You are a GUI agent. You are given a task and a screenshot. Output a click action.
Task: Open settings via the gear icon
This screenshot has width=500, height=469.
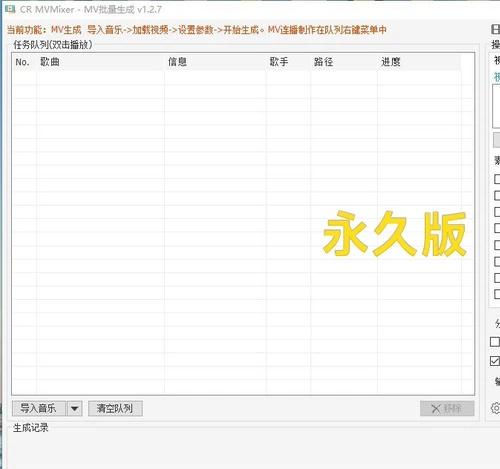(x=496, y=408)
